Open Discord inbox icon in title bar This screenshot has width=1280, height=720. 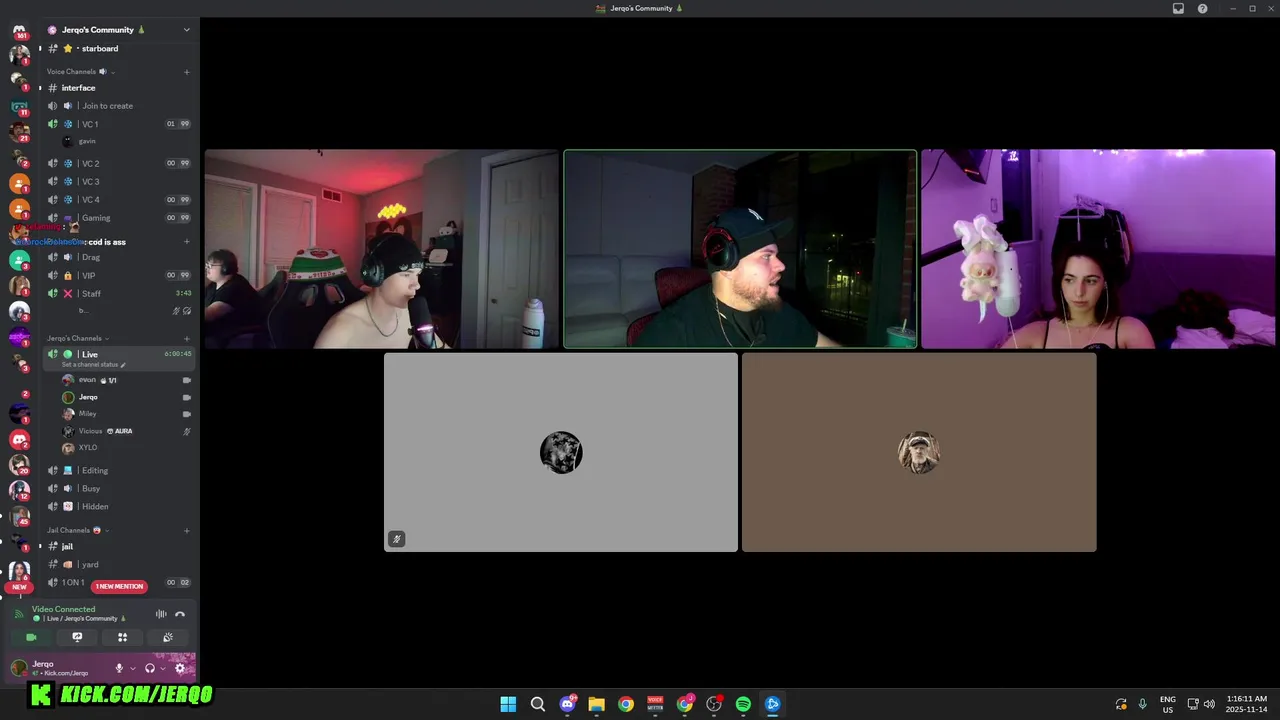pyautogui.click(x=1178, y=8)
